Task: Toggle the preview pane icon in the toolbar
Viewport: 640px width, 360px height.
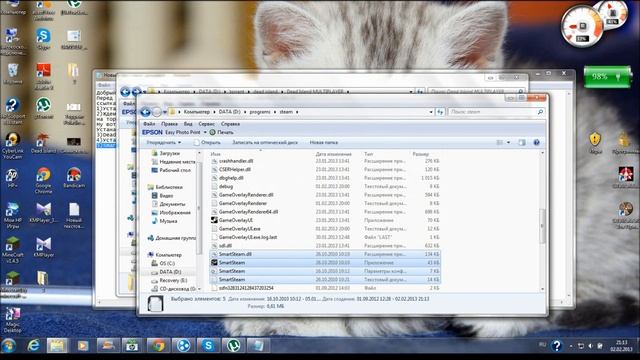Action: pos(522,142)
